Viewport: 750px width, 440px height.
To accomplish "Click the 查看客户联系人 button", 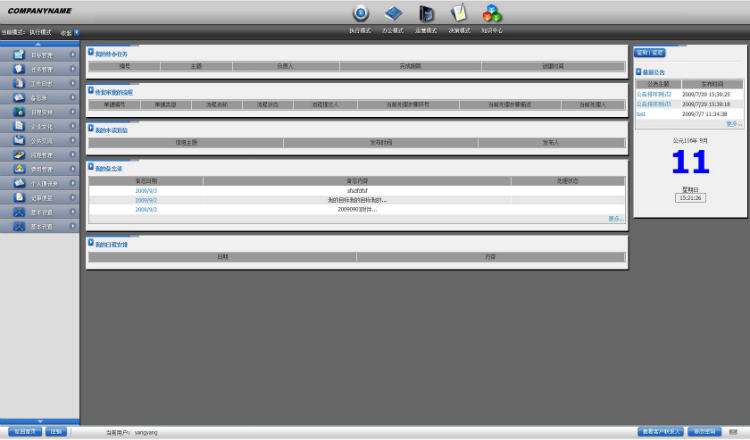I will click(x=661, y=432).
